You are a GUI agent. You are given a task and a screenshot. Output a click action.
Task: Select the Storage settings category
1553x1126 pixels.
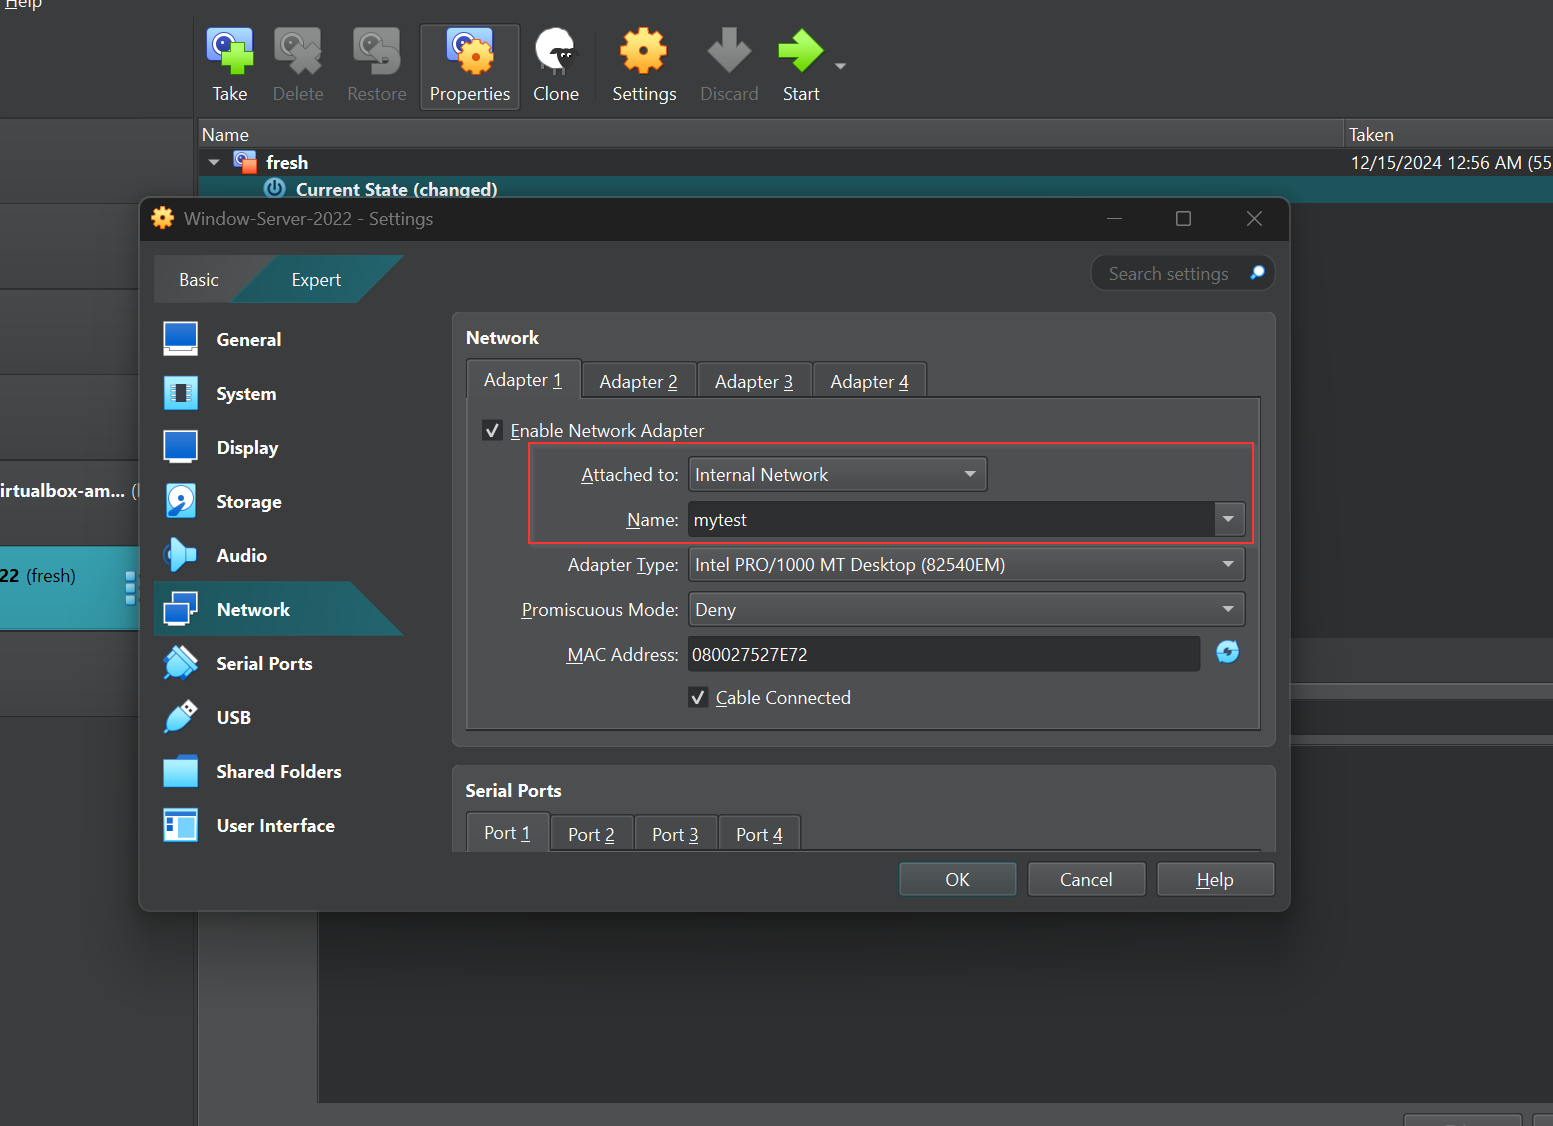click(x=278, y=502)
